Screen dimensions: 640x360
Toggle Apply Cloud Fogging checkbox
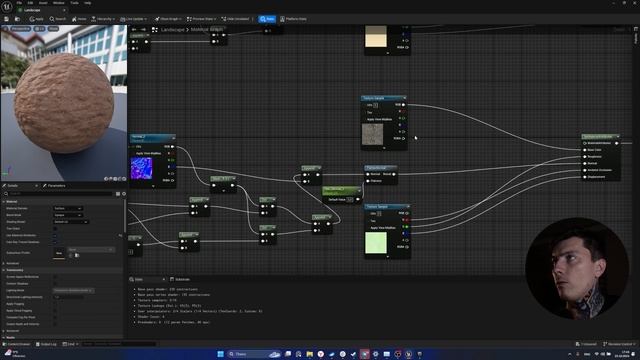55,311
